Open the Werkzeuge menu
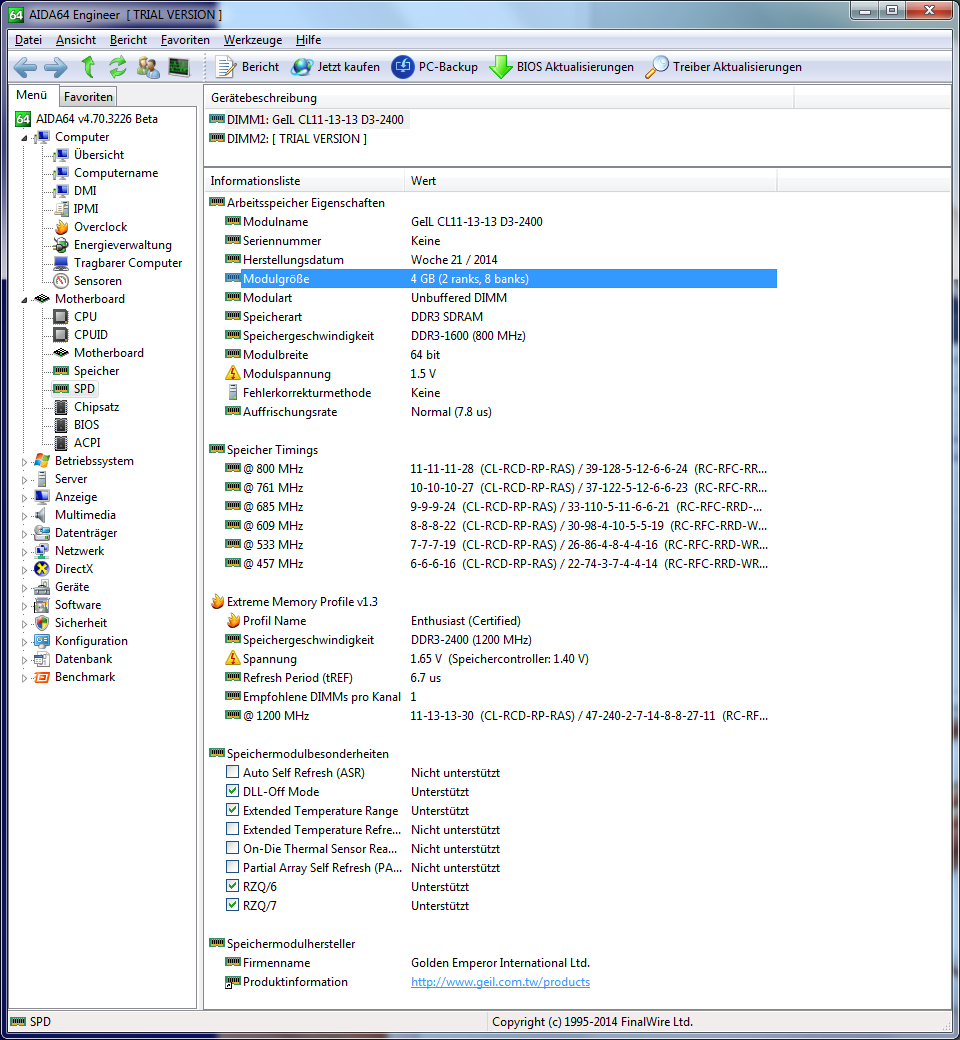The width and height of the screenshot is (960, 1040). point(253,40)
